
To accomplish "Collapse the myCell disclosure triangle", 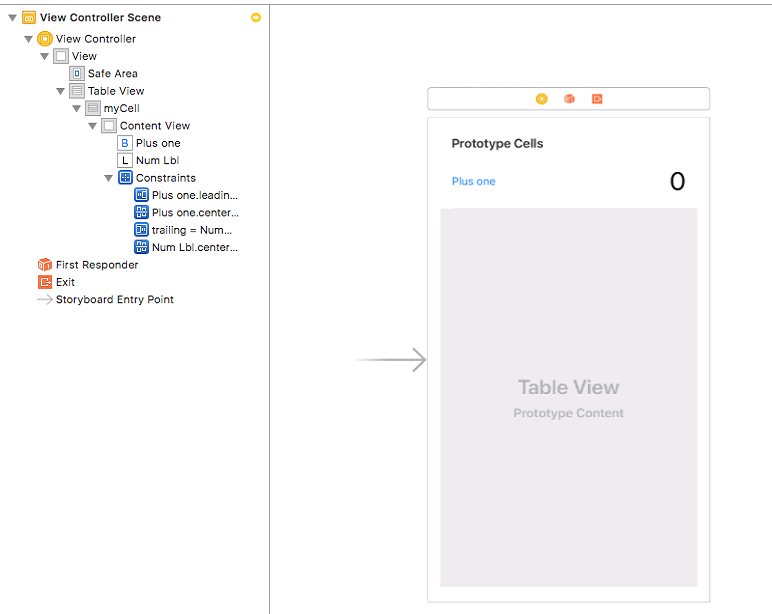I will coord(77,109).
